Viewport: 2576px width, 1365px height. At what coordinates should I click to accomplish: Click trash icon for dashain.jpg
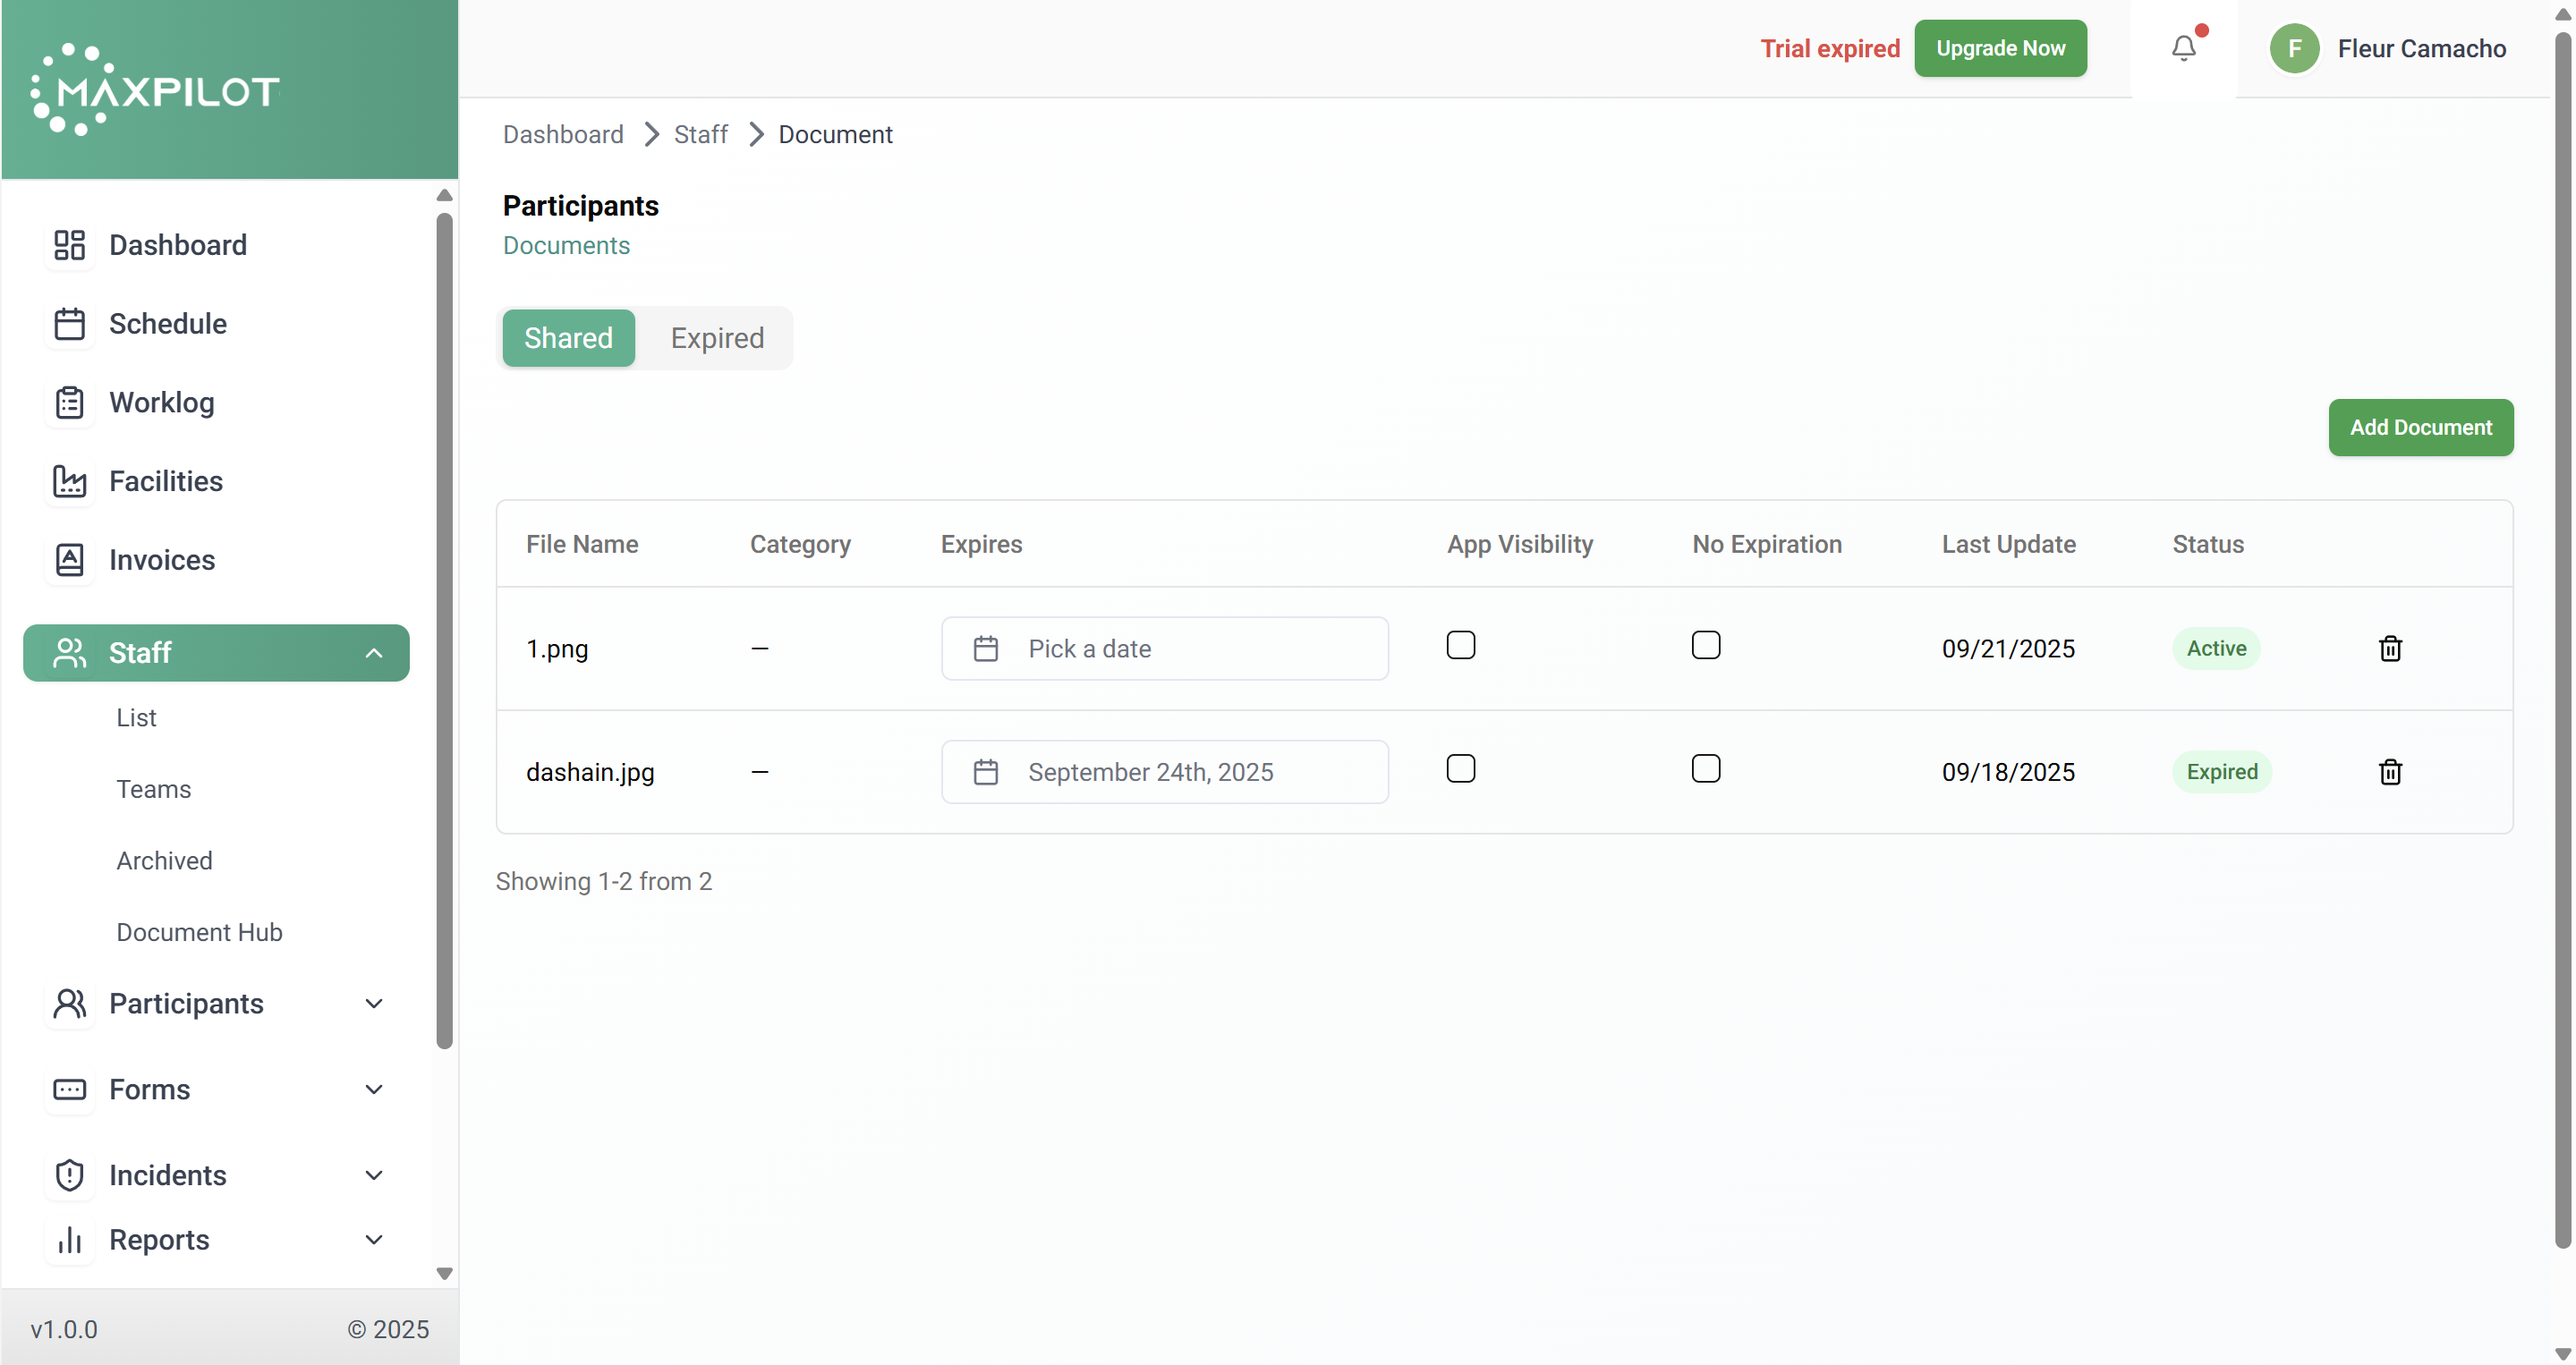click(x=2389, y=771)
